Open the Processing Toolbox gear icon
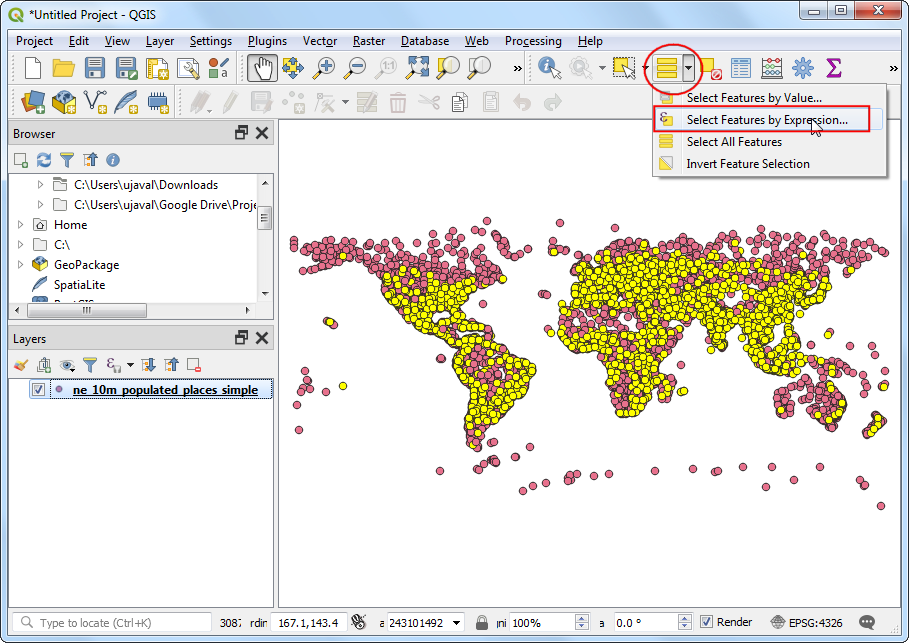 tap(802, 68)
